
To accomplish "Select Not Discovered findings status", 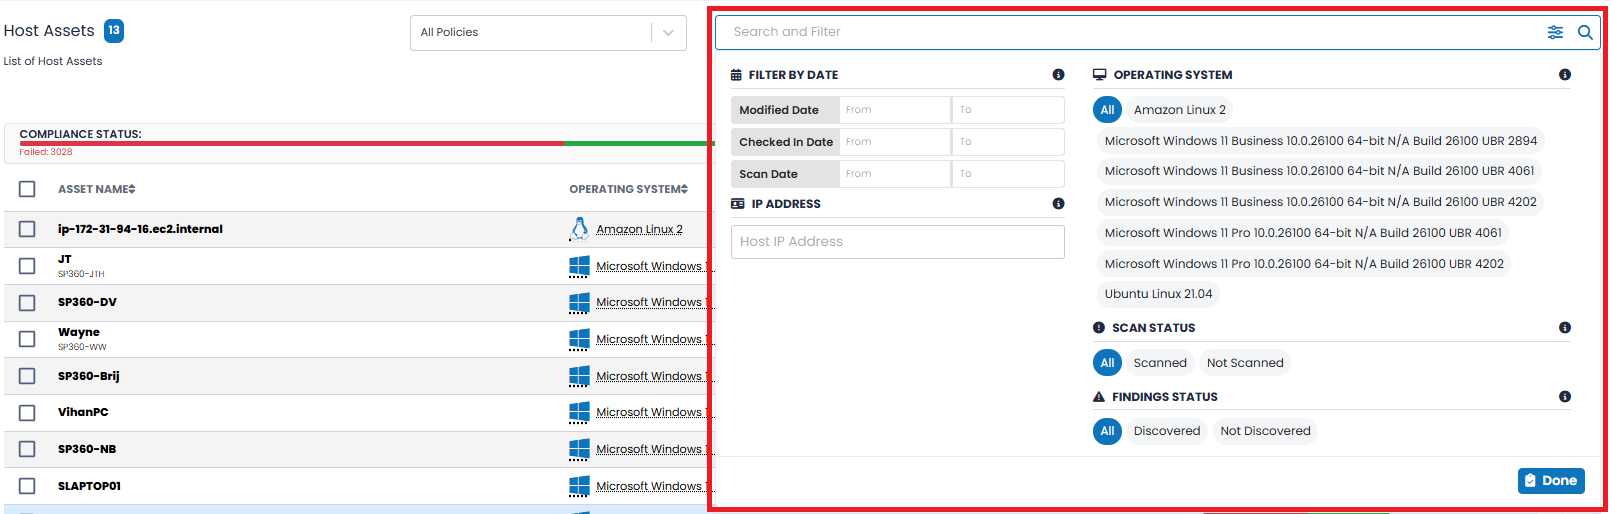I will [x=1265, y=431].
